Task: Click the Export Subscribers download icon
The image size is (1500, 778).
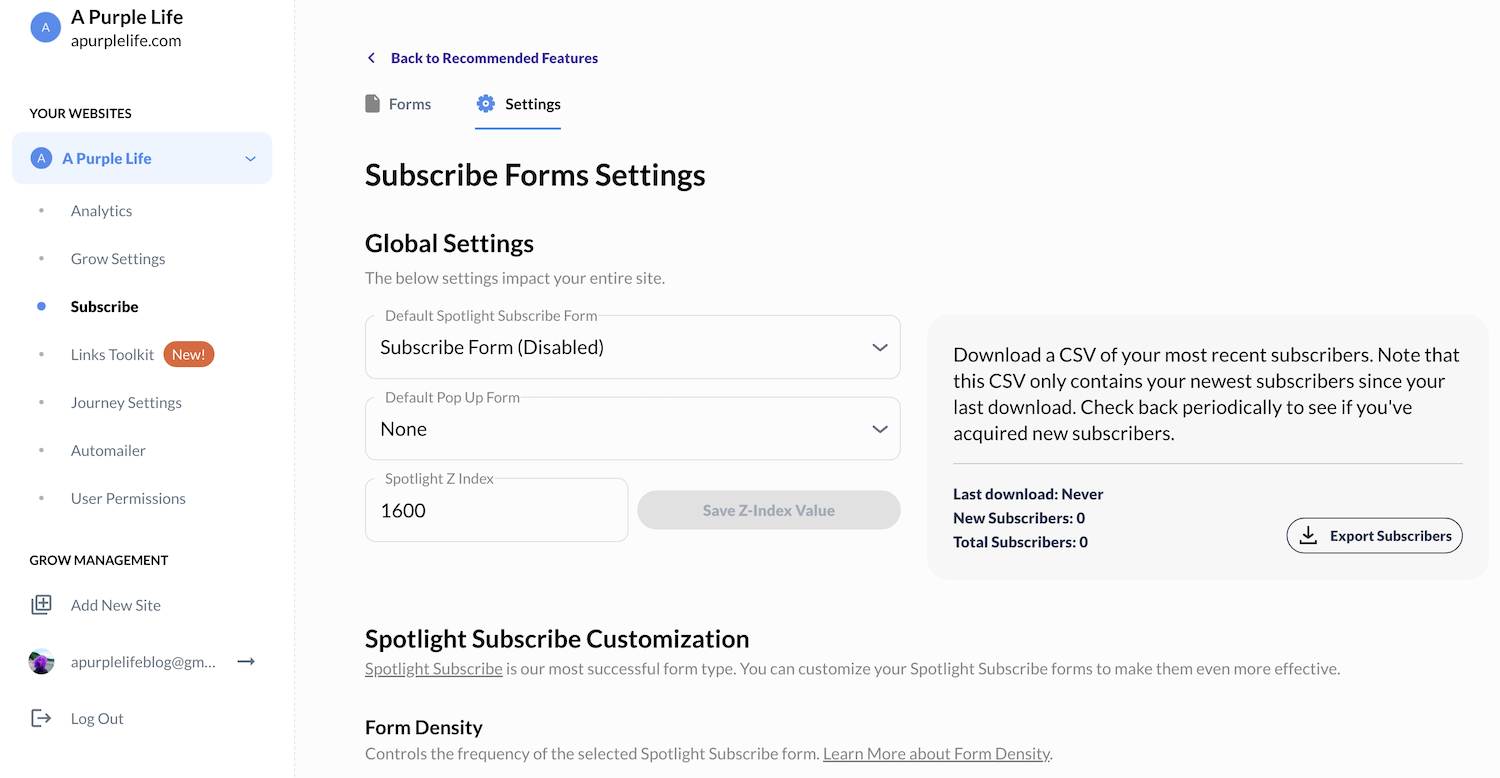Action: click(1308, 536)
